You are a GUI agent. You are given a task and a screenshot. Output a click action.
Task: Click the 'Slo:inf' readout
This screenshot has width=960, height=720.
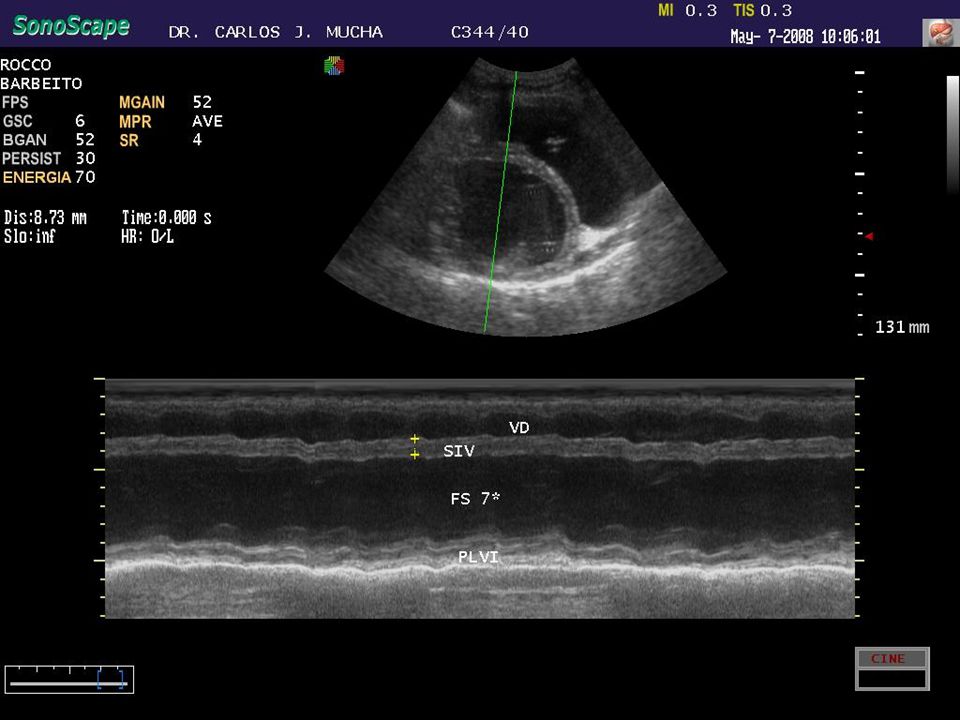pos(29,236)
